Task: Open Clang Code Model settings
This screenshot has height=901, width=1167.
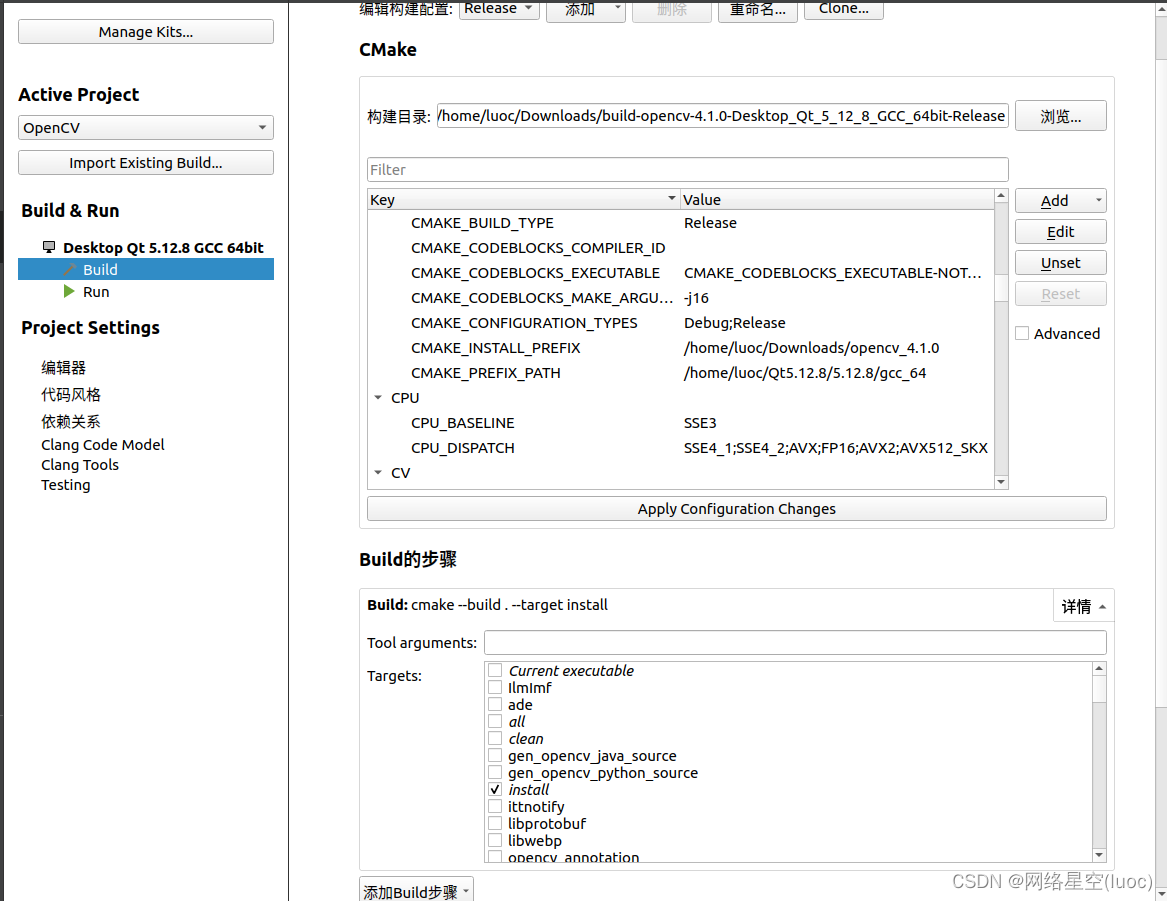Action: [103, 444]
